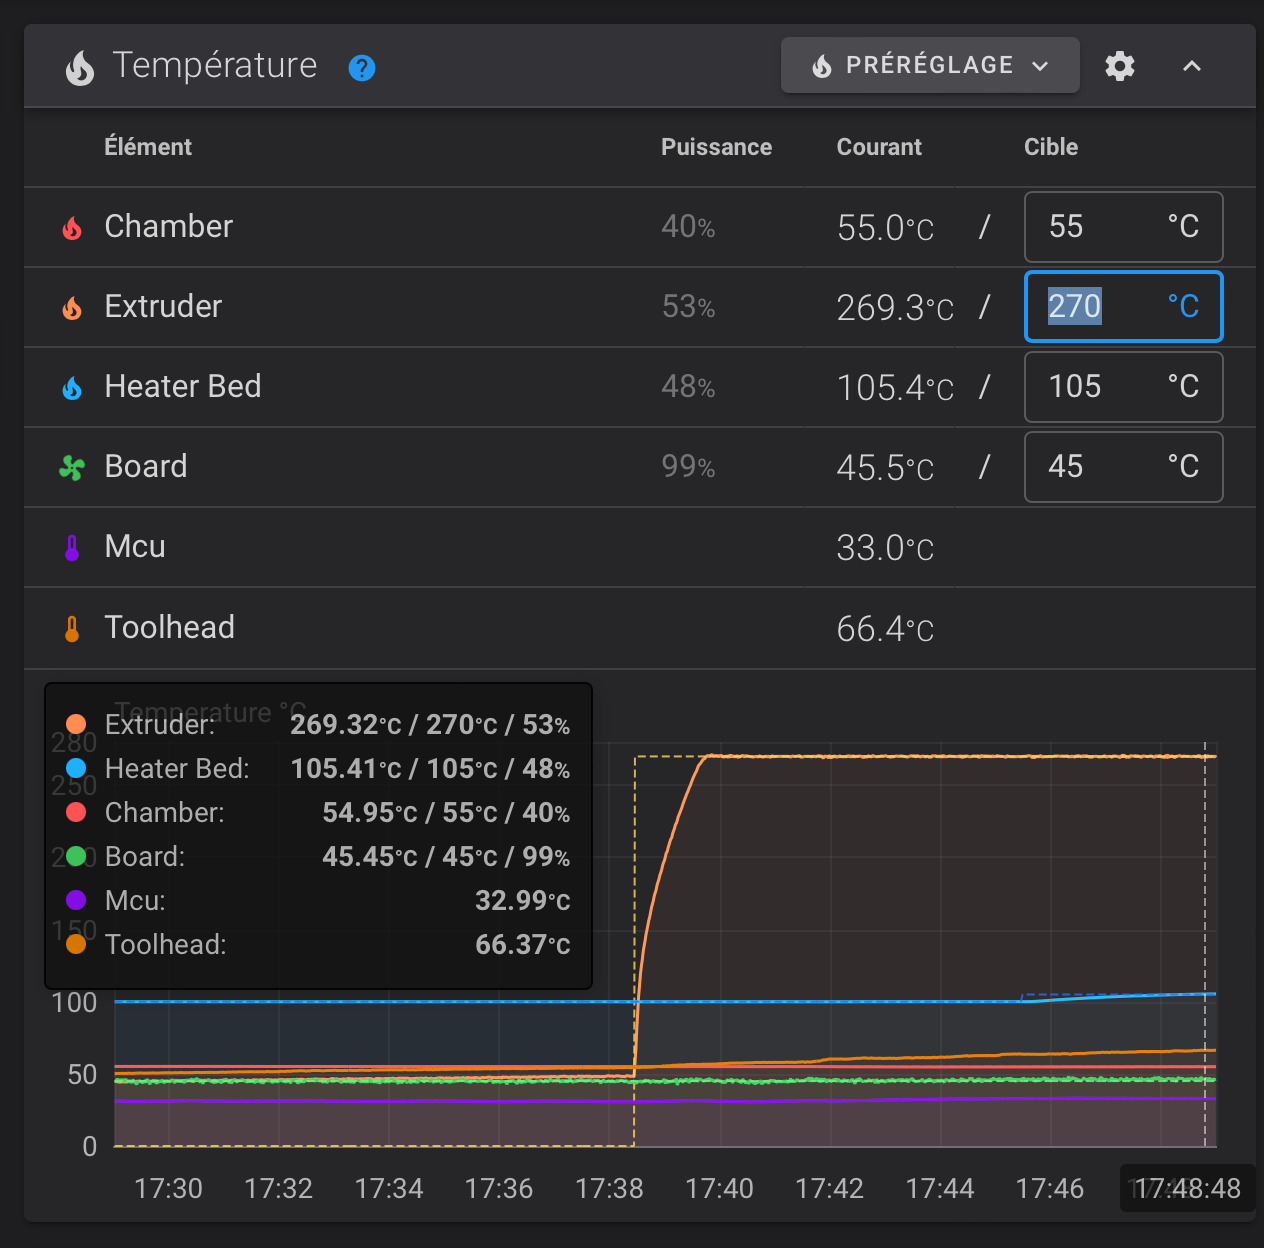
Task: Click the Heater Bed blue flame icon
Action: point(72,388)
